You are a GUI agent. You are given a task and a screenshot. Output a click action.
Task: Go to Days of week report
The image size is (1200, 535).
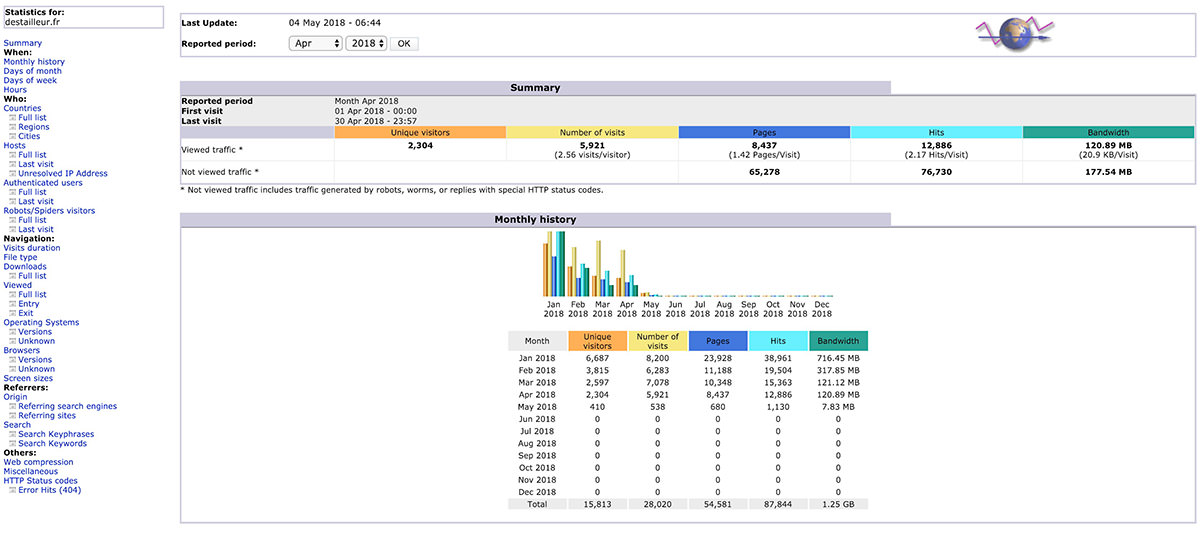[30, 81]
